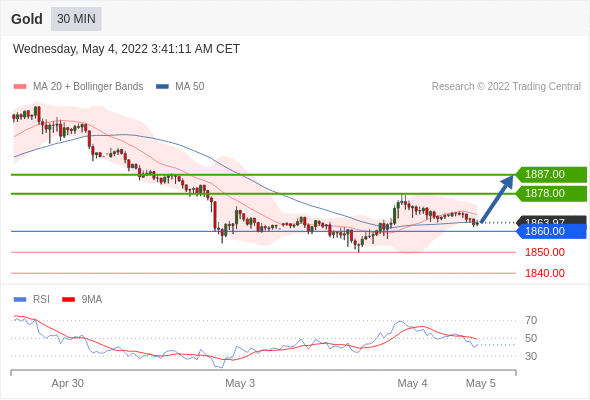Viewport: 590px width, 400px height.
Task: Click the Apr 30 date axis label
Action: [x=68, y=383]
